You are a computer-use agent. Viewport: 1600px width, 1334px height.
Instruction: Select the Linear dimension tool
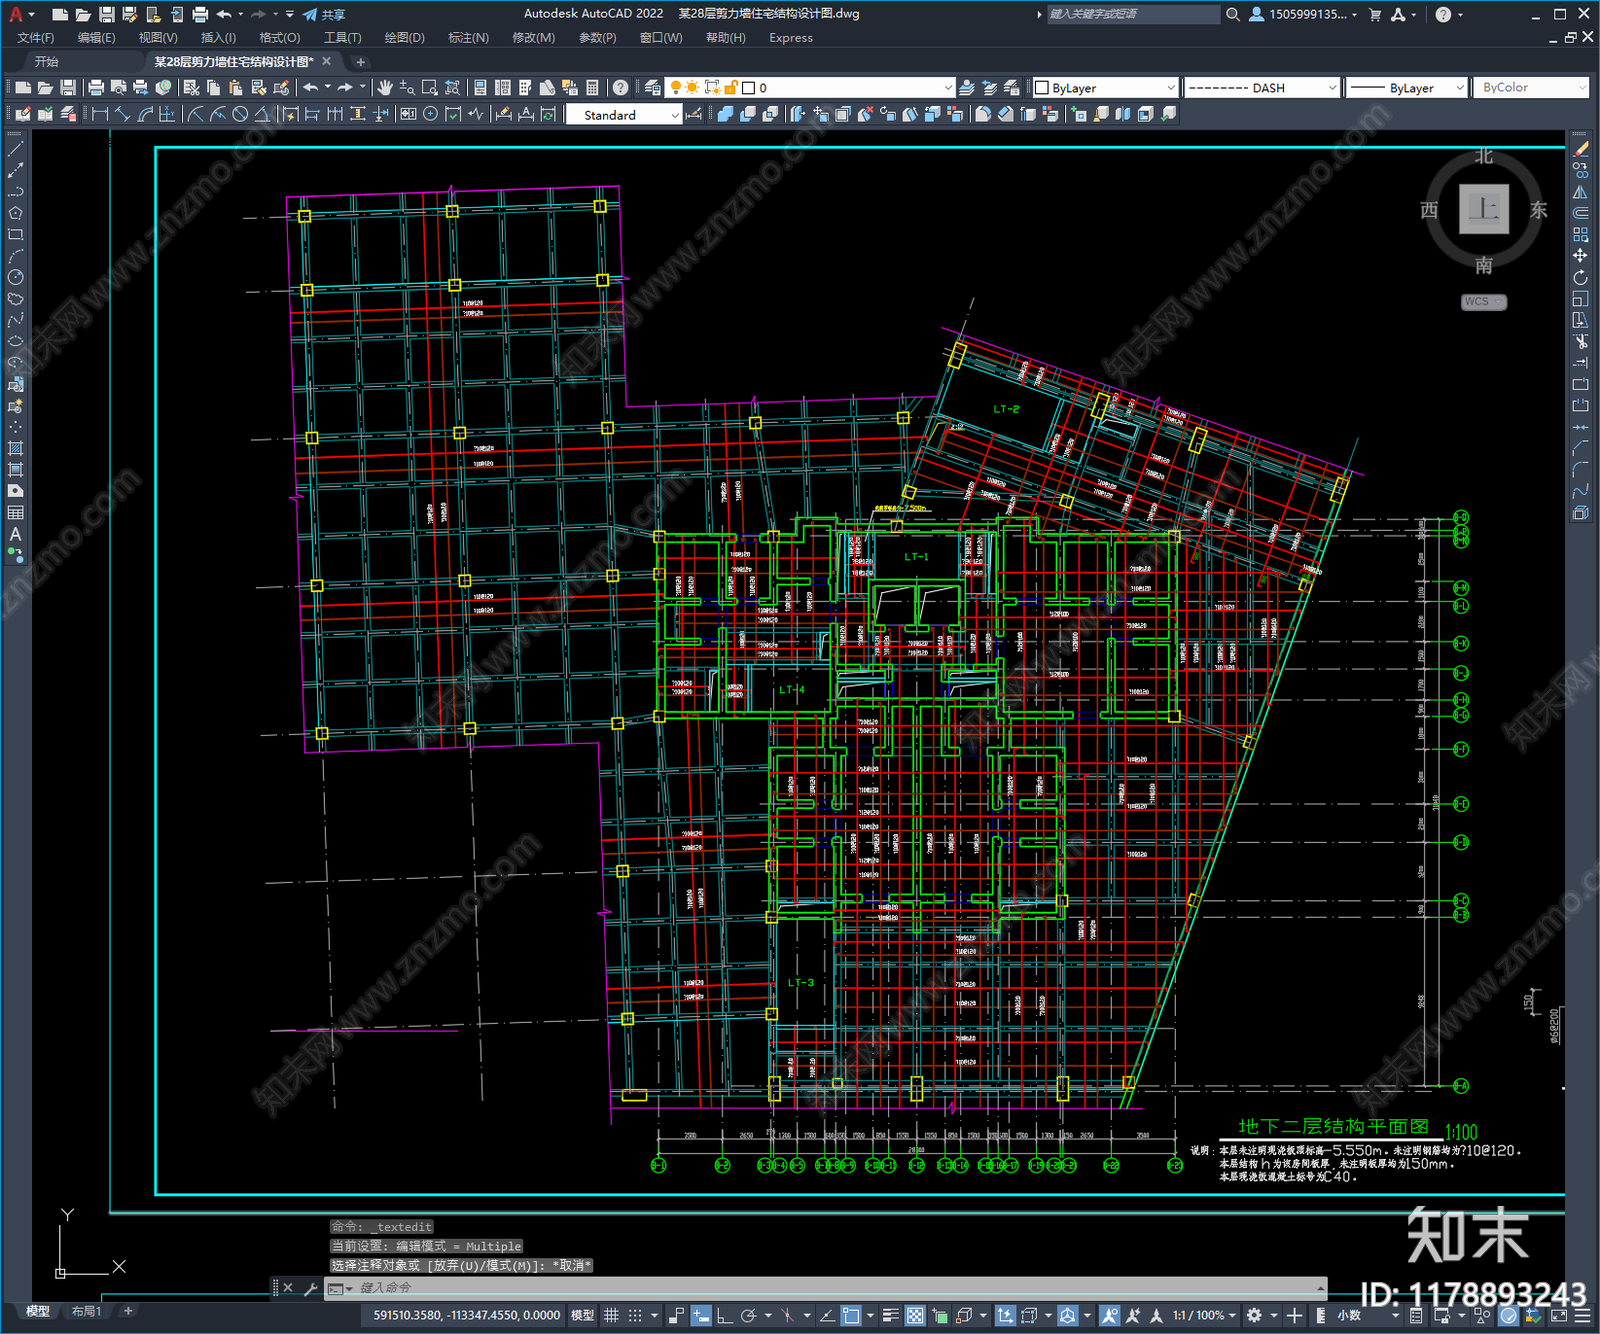click(100, 114)
